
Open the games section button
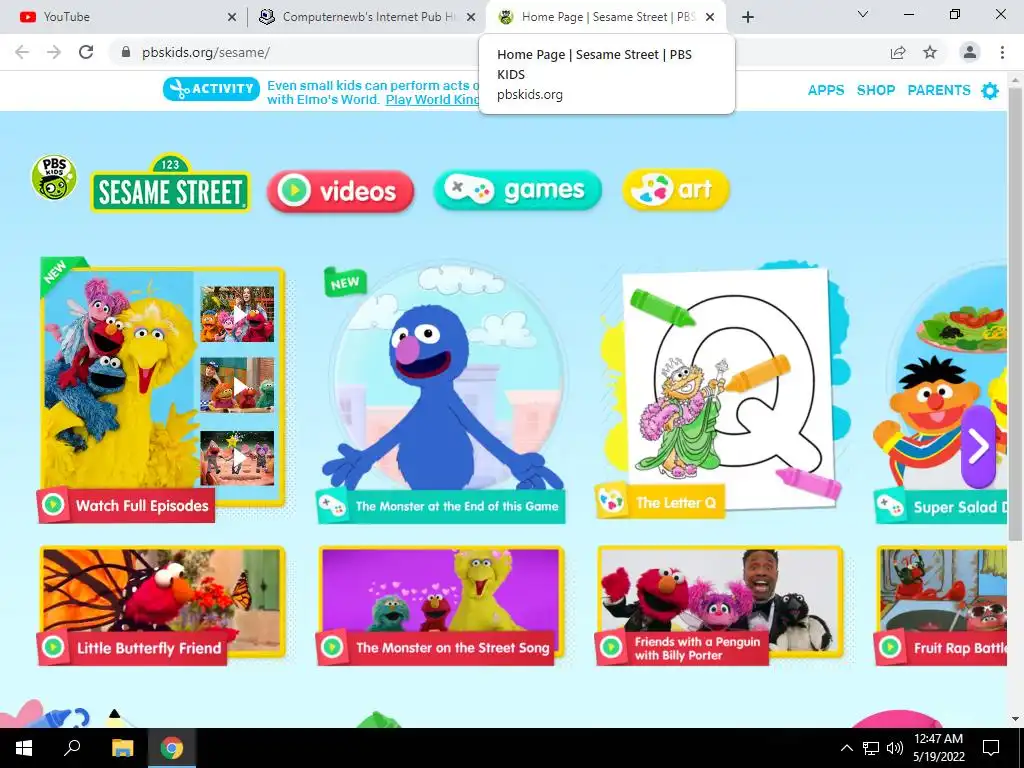click(x=517, y=190)
